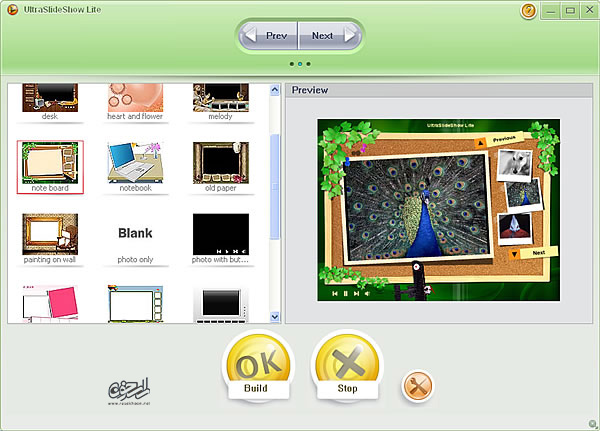Select the white horse photo in the preview
The image size is (600, 431).
(x=515, y=165)
